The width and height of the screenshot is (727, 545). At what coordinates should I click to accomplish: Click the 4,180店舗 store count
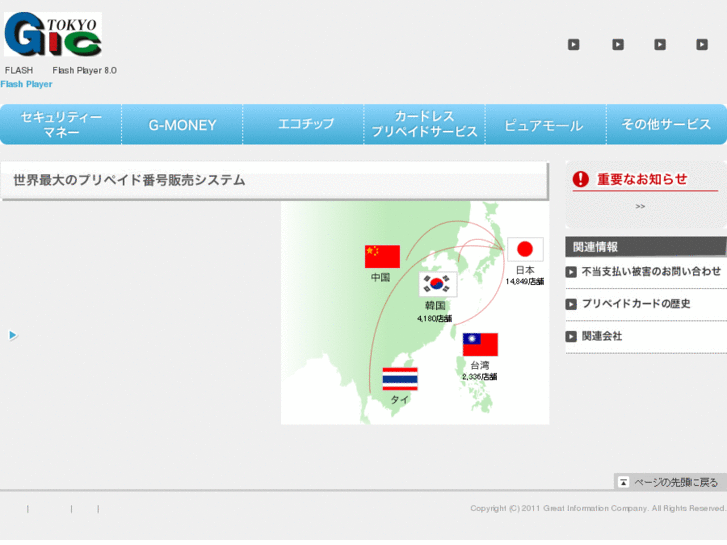(434, 318)
